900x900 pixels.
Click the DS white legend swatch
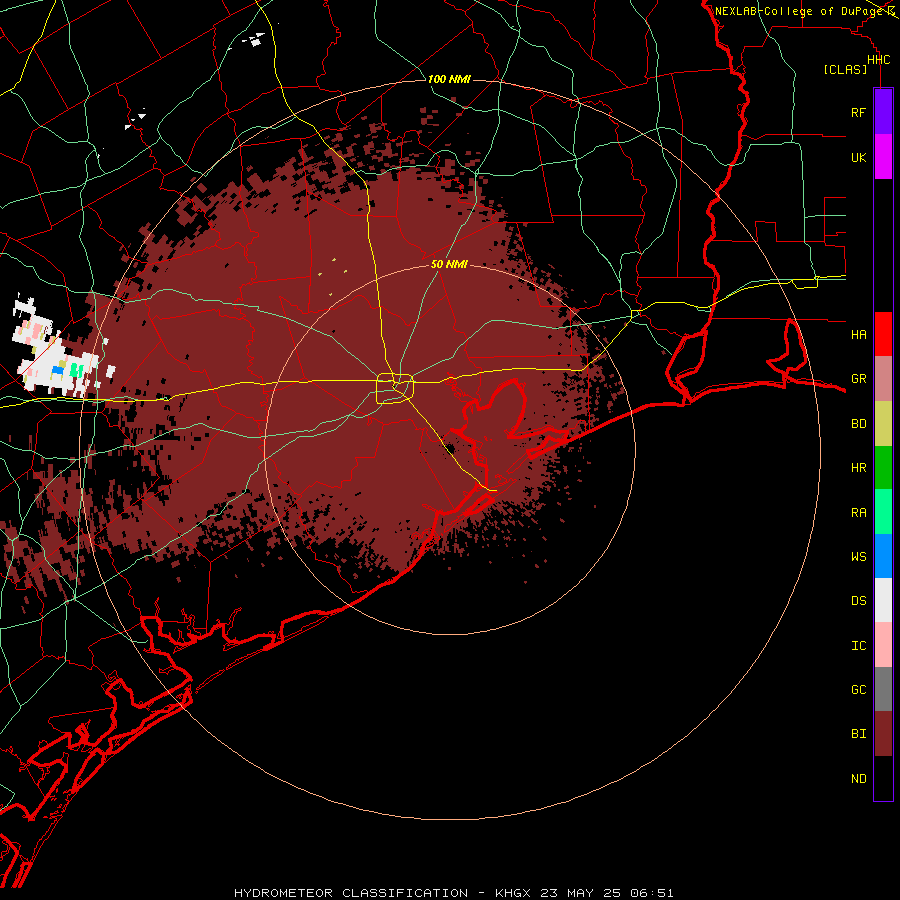[x=883, y=600]
